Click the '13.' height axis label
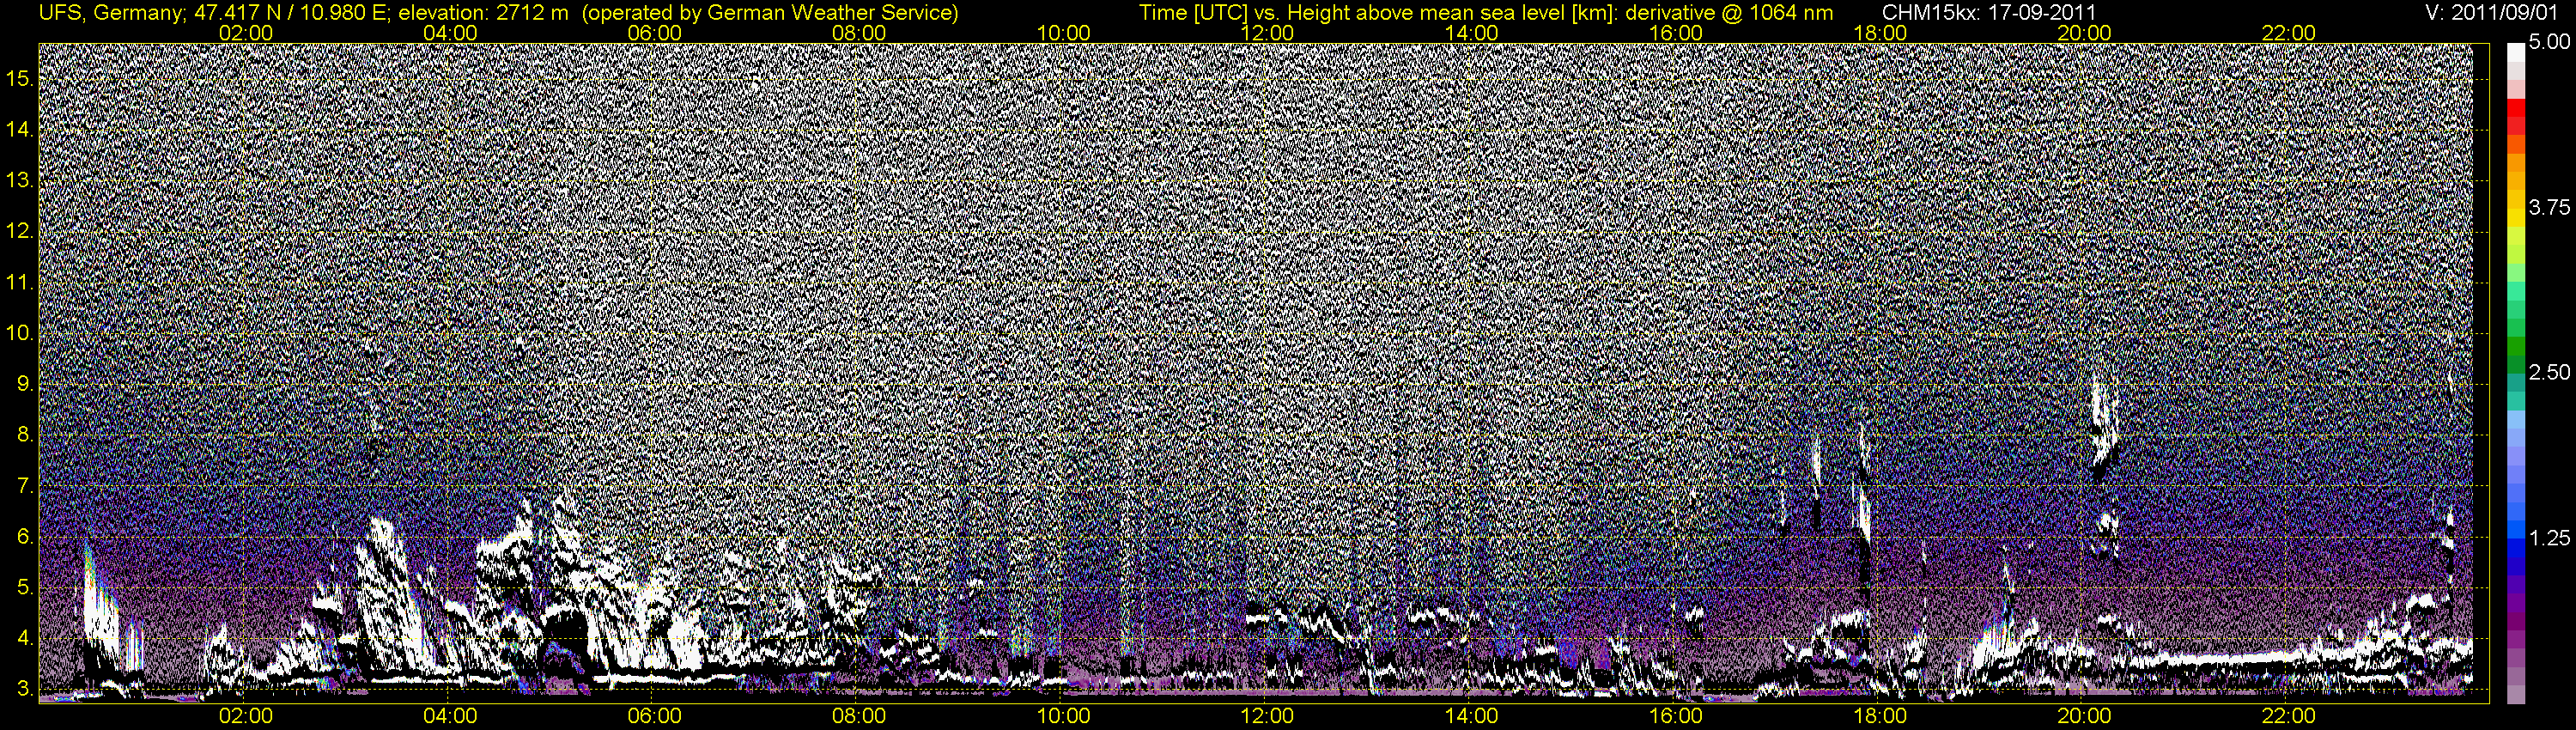 (x=21, y=180)
